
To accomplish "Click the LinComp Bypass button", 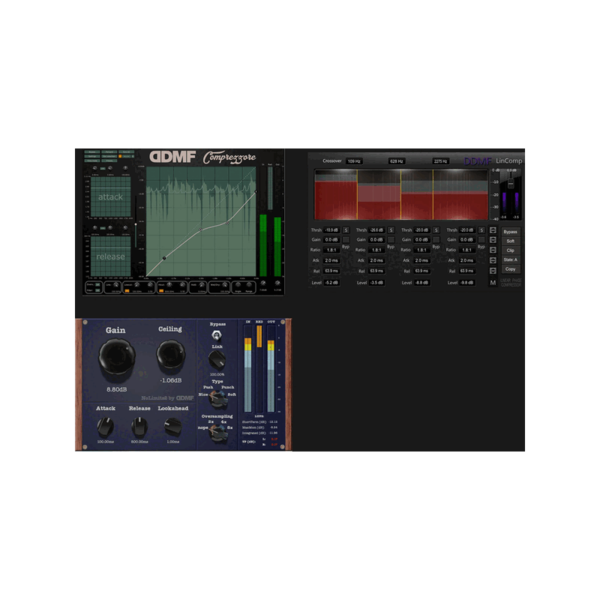I will click(x=510, y=232).
